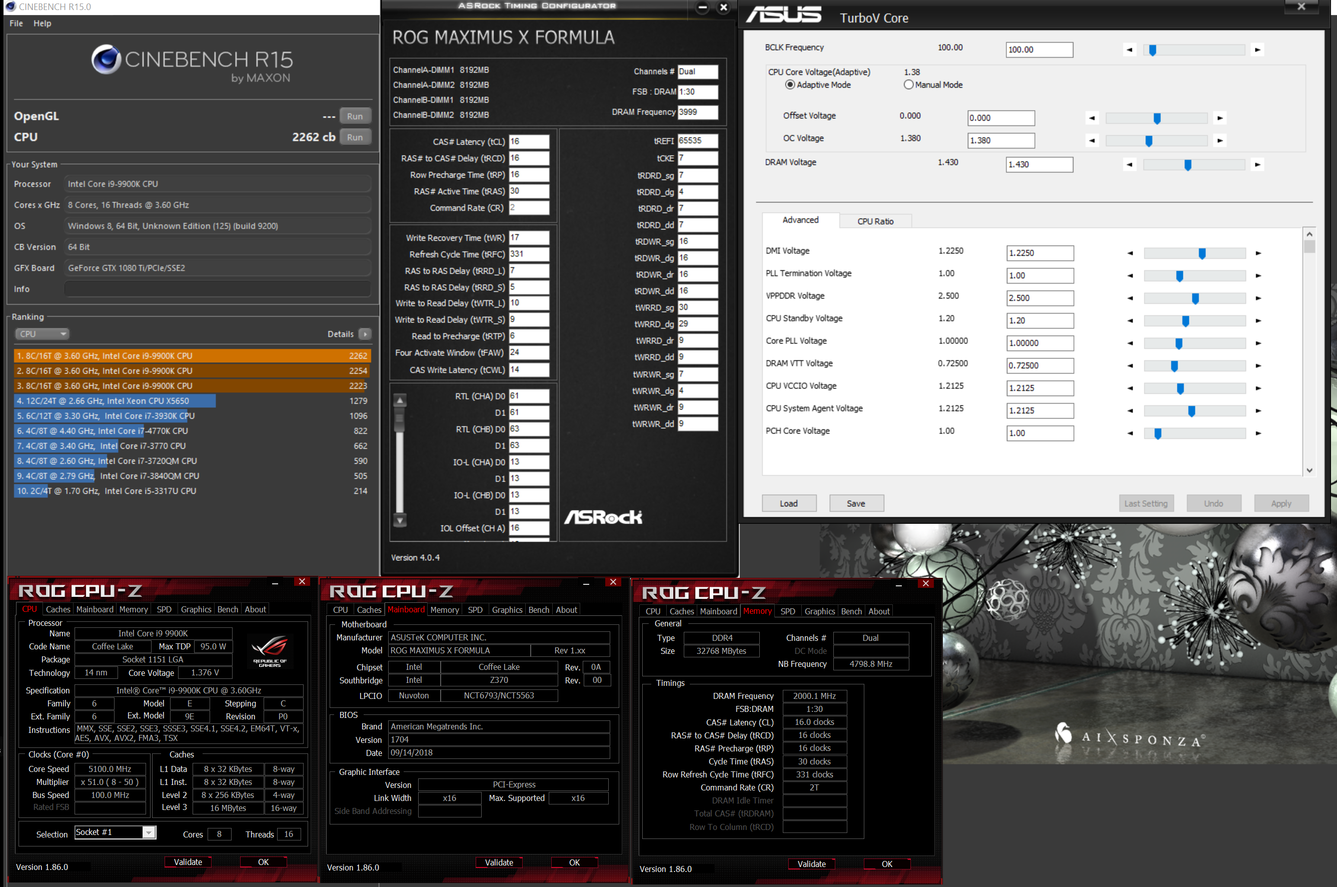
Task: Select the Intel Xeon CPU X5650 ranking row
Action: click(192, 401)
